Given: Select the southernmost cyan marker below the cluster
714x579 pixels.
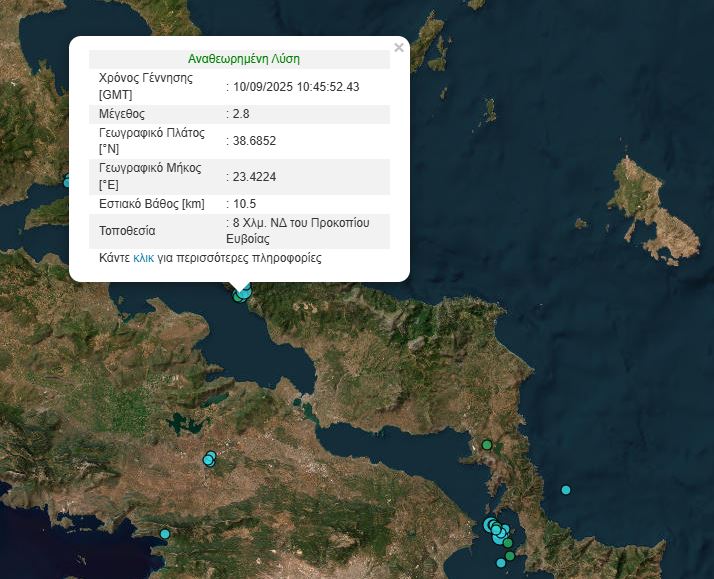Looking at the screenshot, I should point(501,563).
